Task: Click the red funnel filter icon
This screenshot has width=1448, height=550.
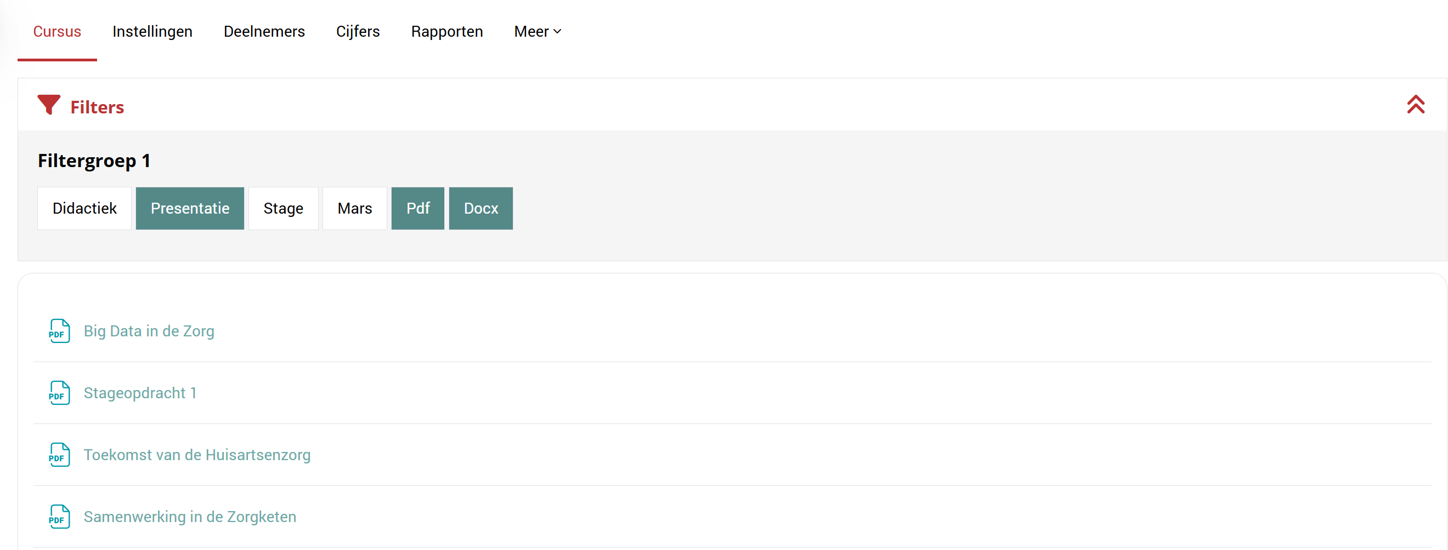Action: (x=49, y=106)
